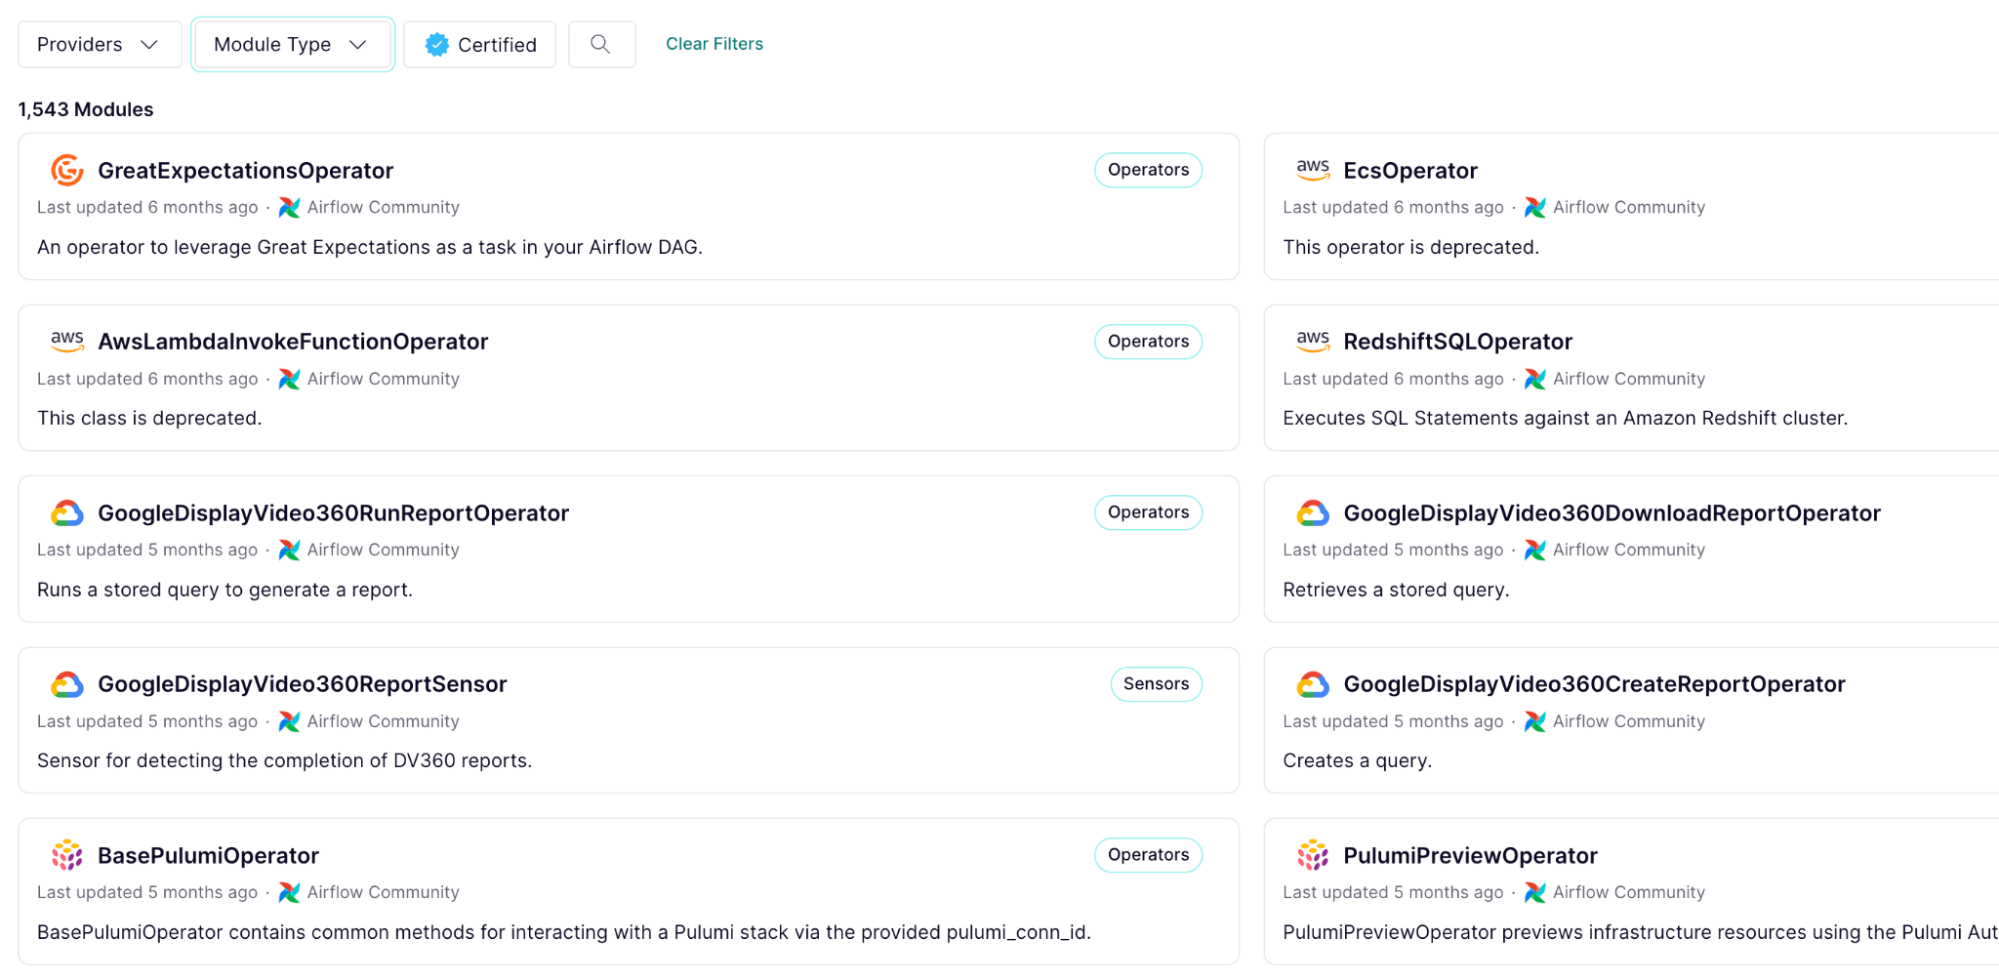
Task: Click Airflow Community under BasePulumiOperator
Action: 383,893
